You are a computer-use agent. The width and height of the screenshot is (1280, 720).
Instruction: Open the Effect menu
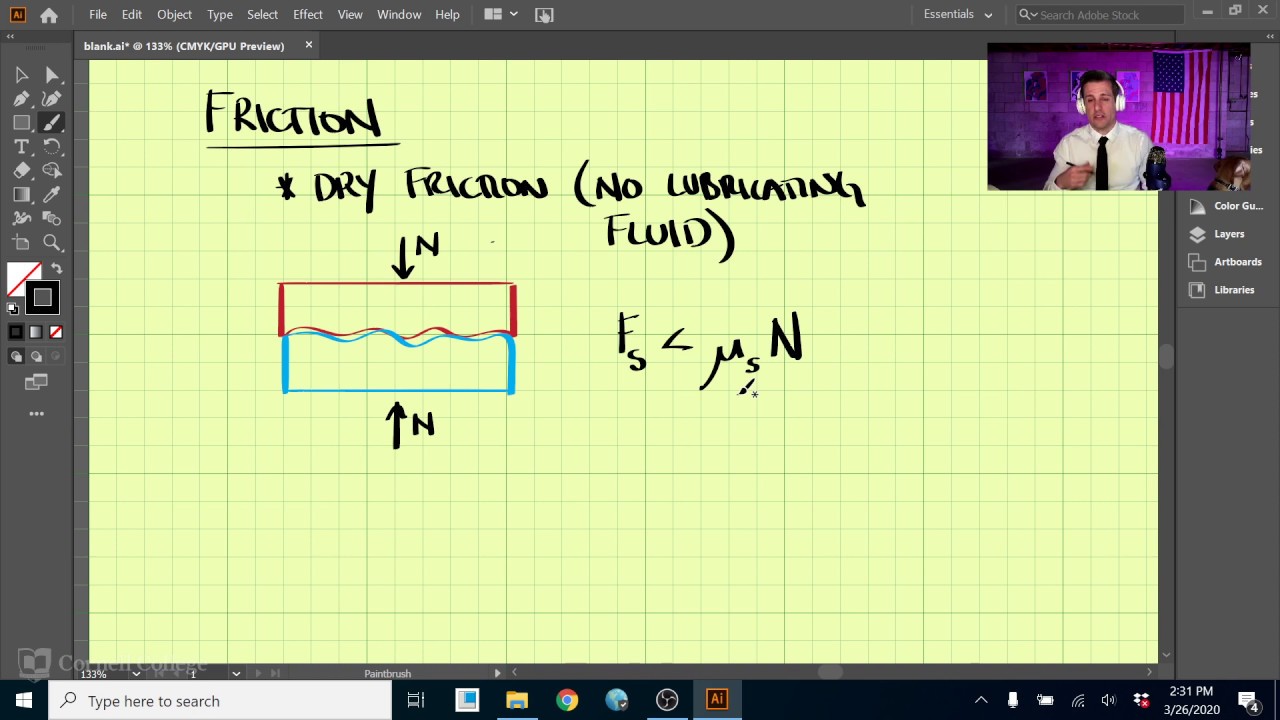pos(308,15)
